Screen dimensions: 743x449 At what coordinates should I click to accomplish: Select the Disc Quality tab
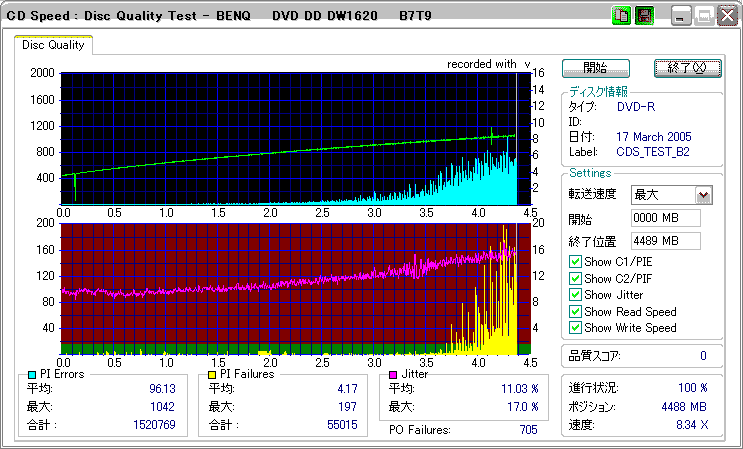54,44
